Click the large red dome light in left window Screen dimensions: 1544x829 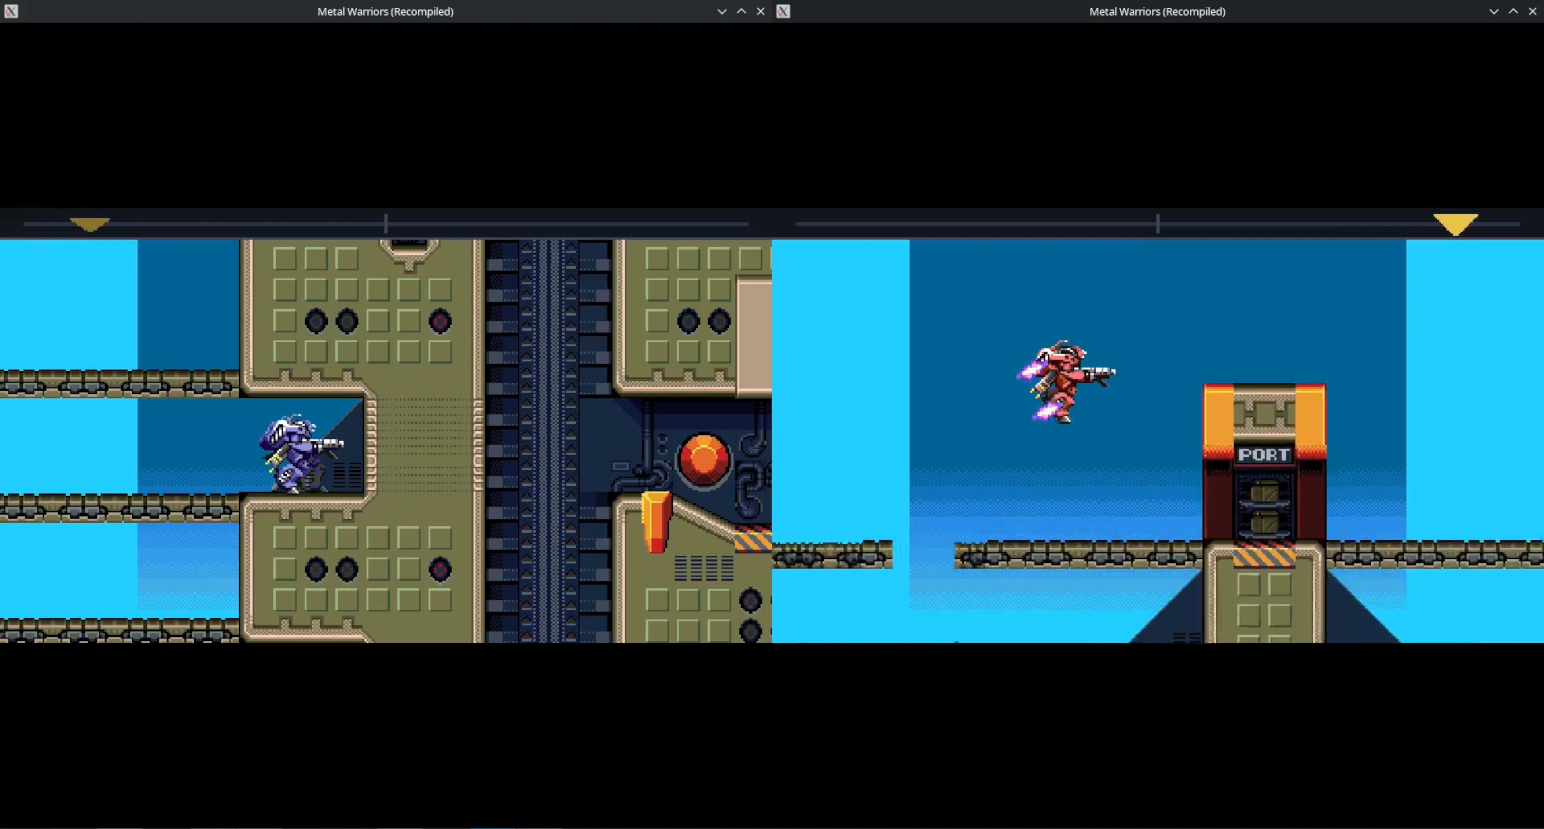[704, 460]
